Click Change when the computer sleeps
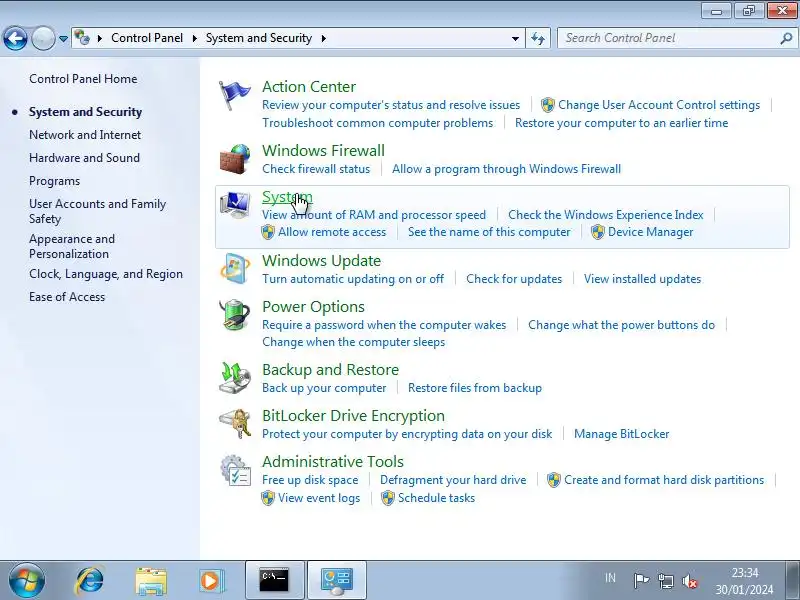Viewport: 800px width, 600px height. (354, 342)
